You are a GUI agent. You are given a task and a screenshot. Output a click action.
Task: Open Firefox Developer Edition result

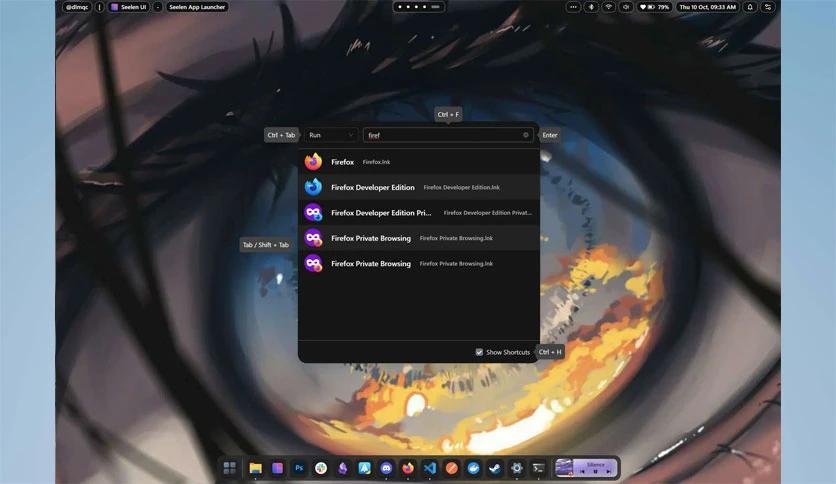point(419,187)
